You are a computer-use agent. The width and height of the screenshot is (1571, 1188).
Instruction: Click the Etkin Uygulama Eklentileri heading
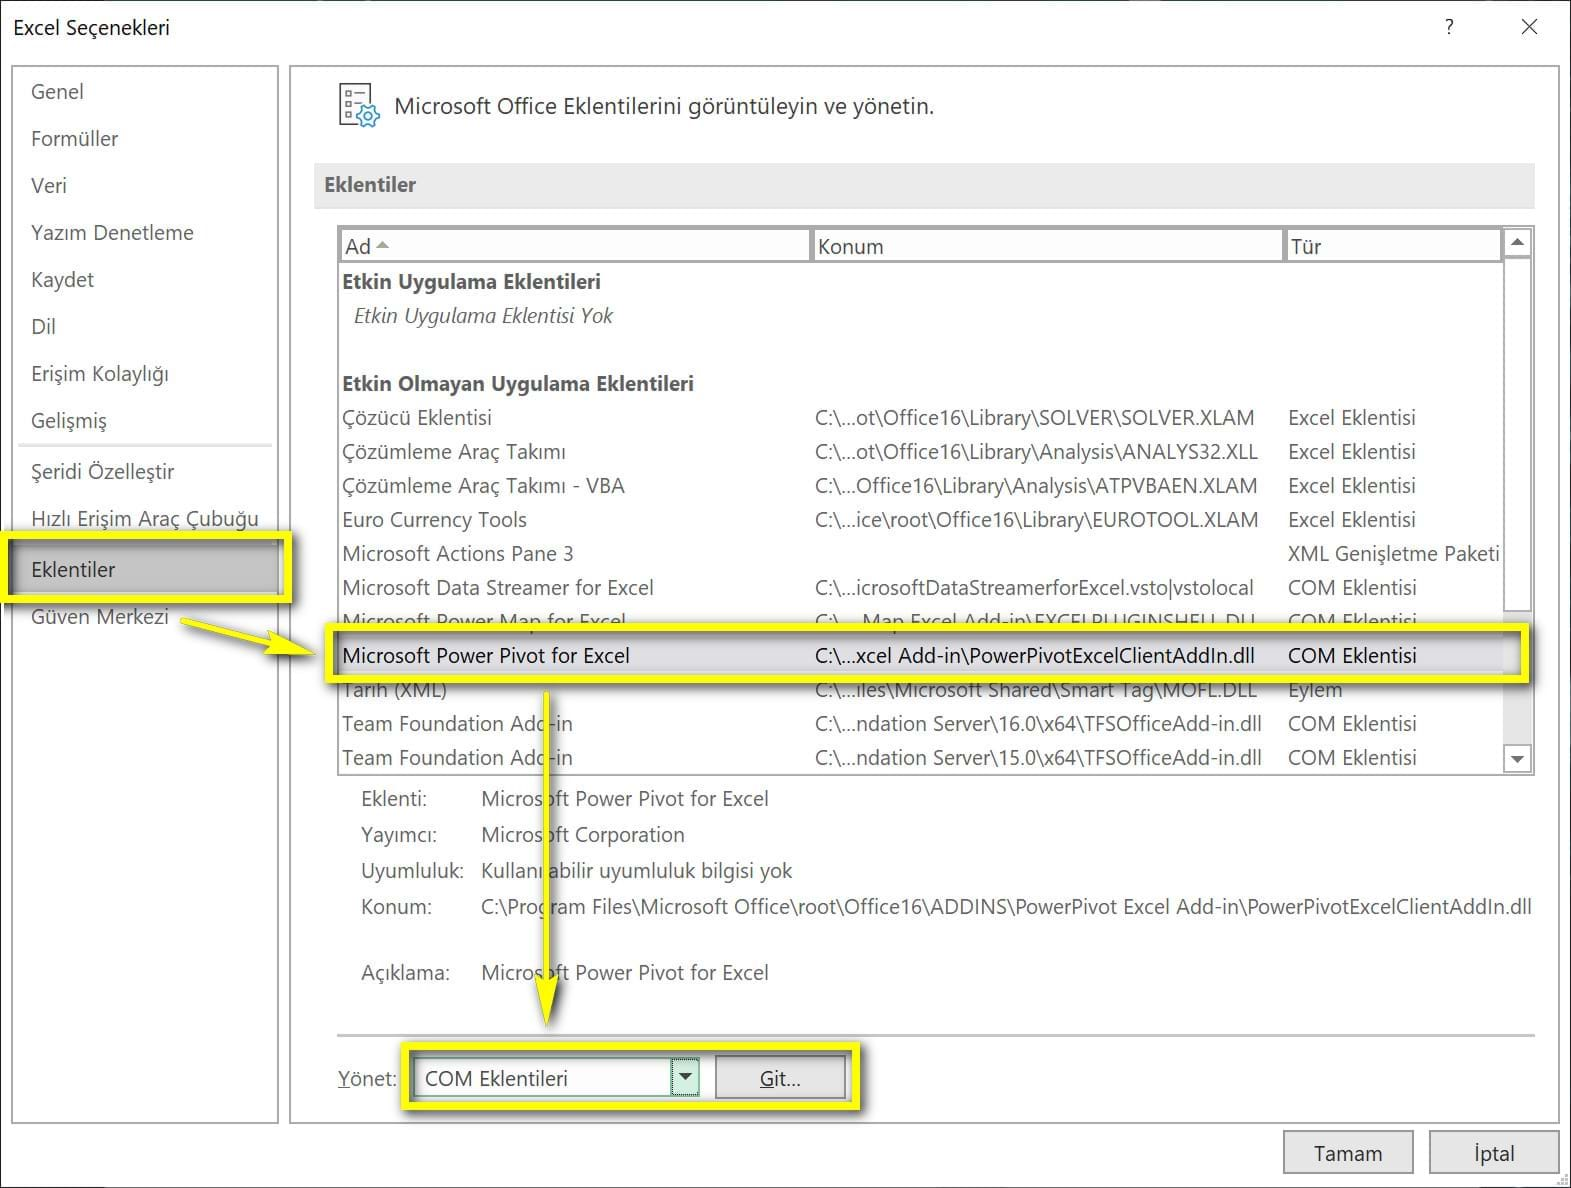[x=471, y=282]
